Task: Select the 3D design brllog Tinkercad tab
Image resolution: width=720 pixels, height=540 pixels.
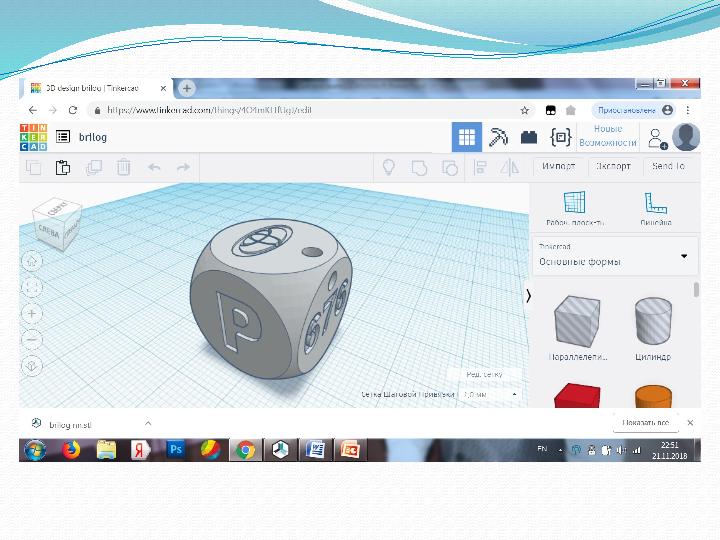Action: coord(97,88)
